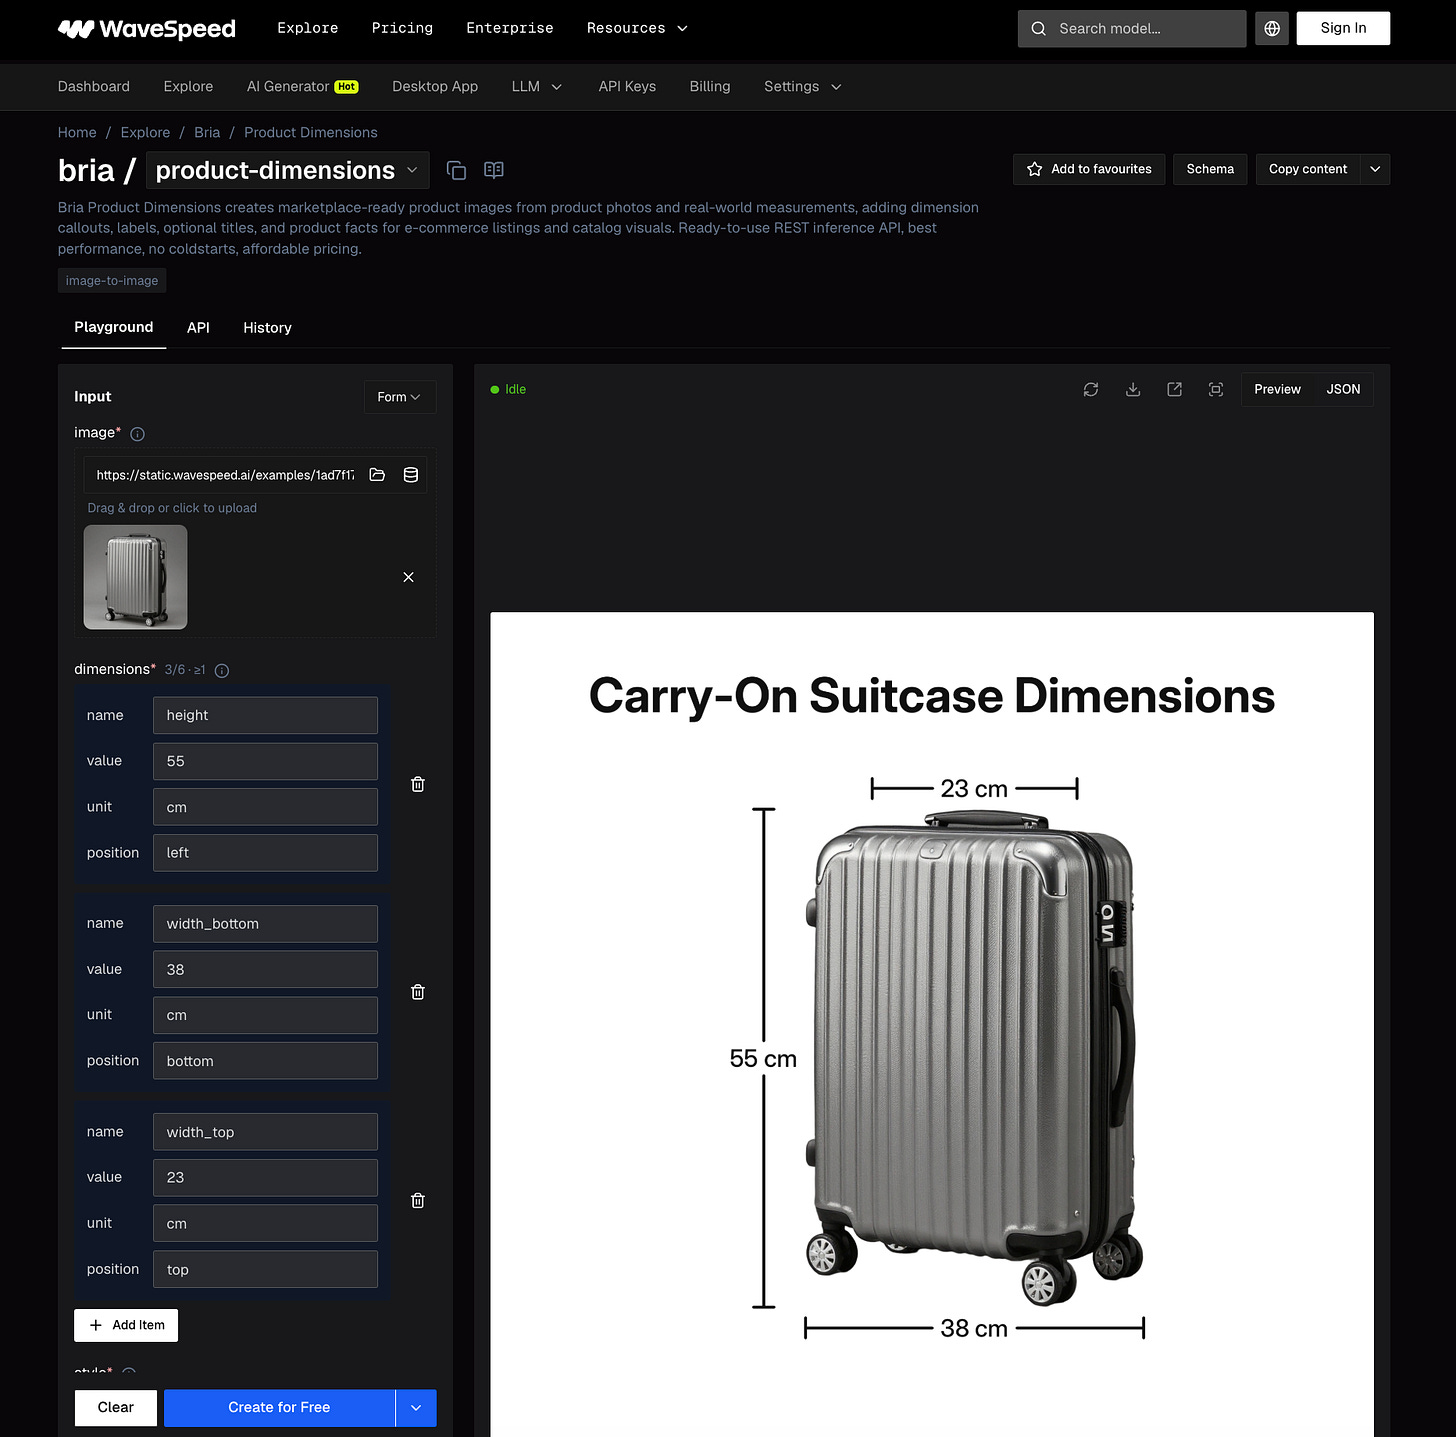The width and height of the screenshot is (1456, 1437).
Task: Click the height value input field
Action: click(265, 761)
